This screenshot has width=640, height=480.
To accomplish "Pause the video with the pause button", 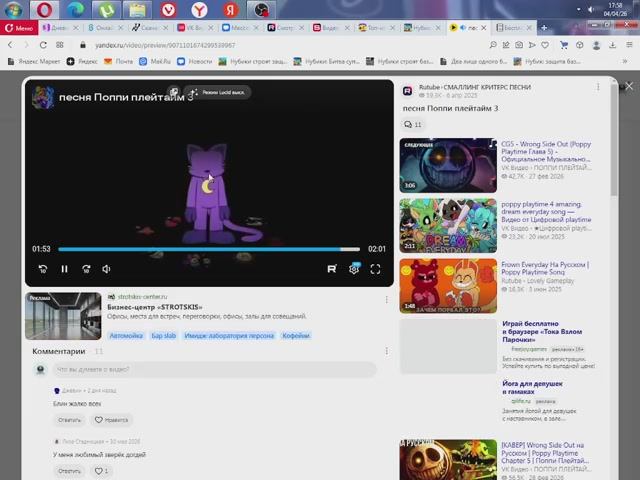I will pos(64,269).
